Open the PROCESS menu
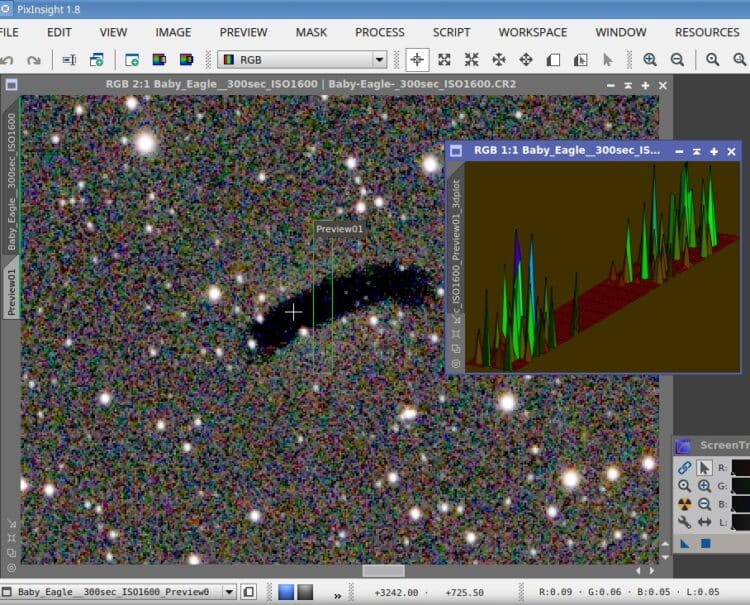This screenshot has height=605, width=750. 379,33
